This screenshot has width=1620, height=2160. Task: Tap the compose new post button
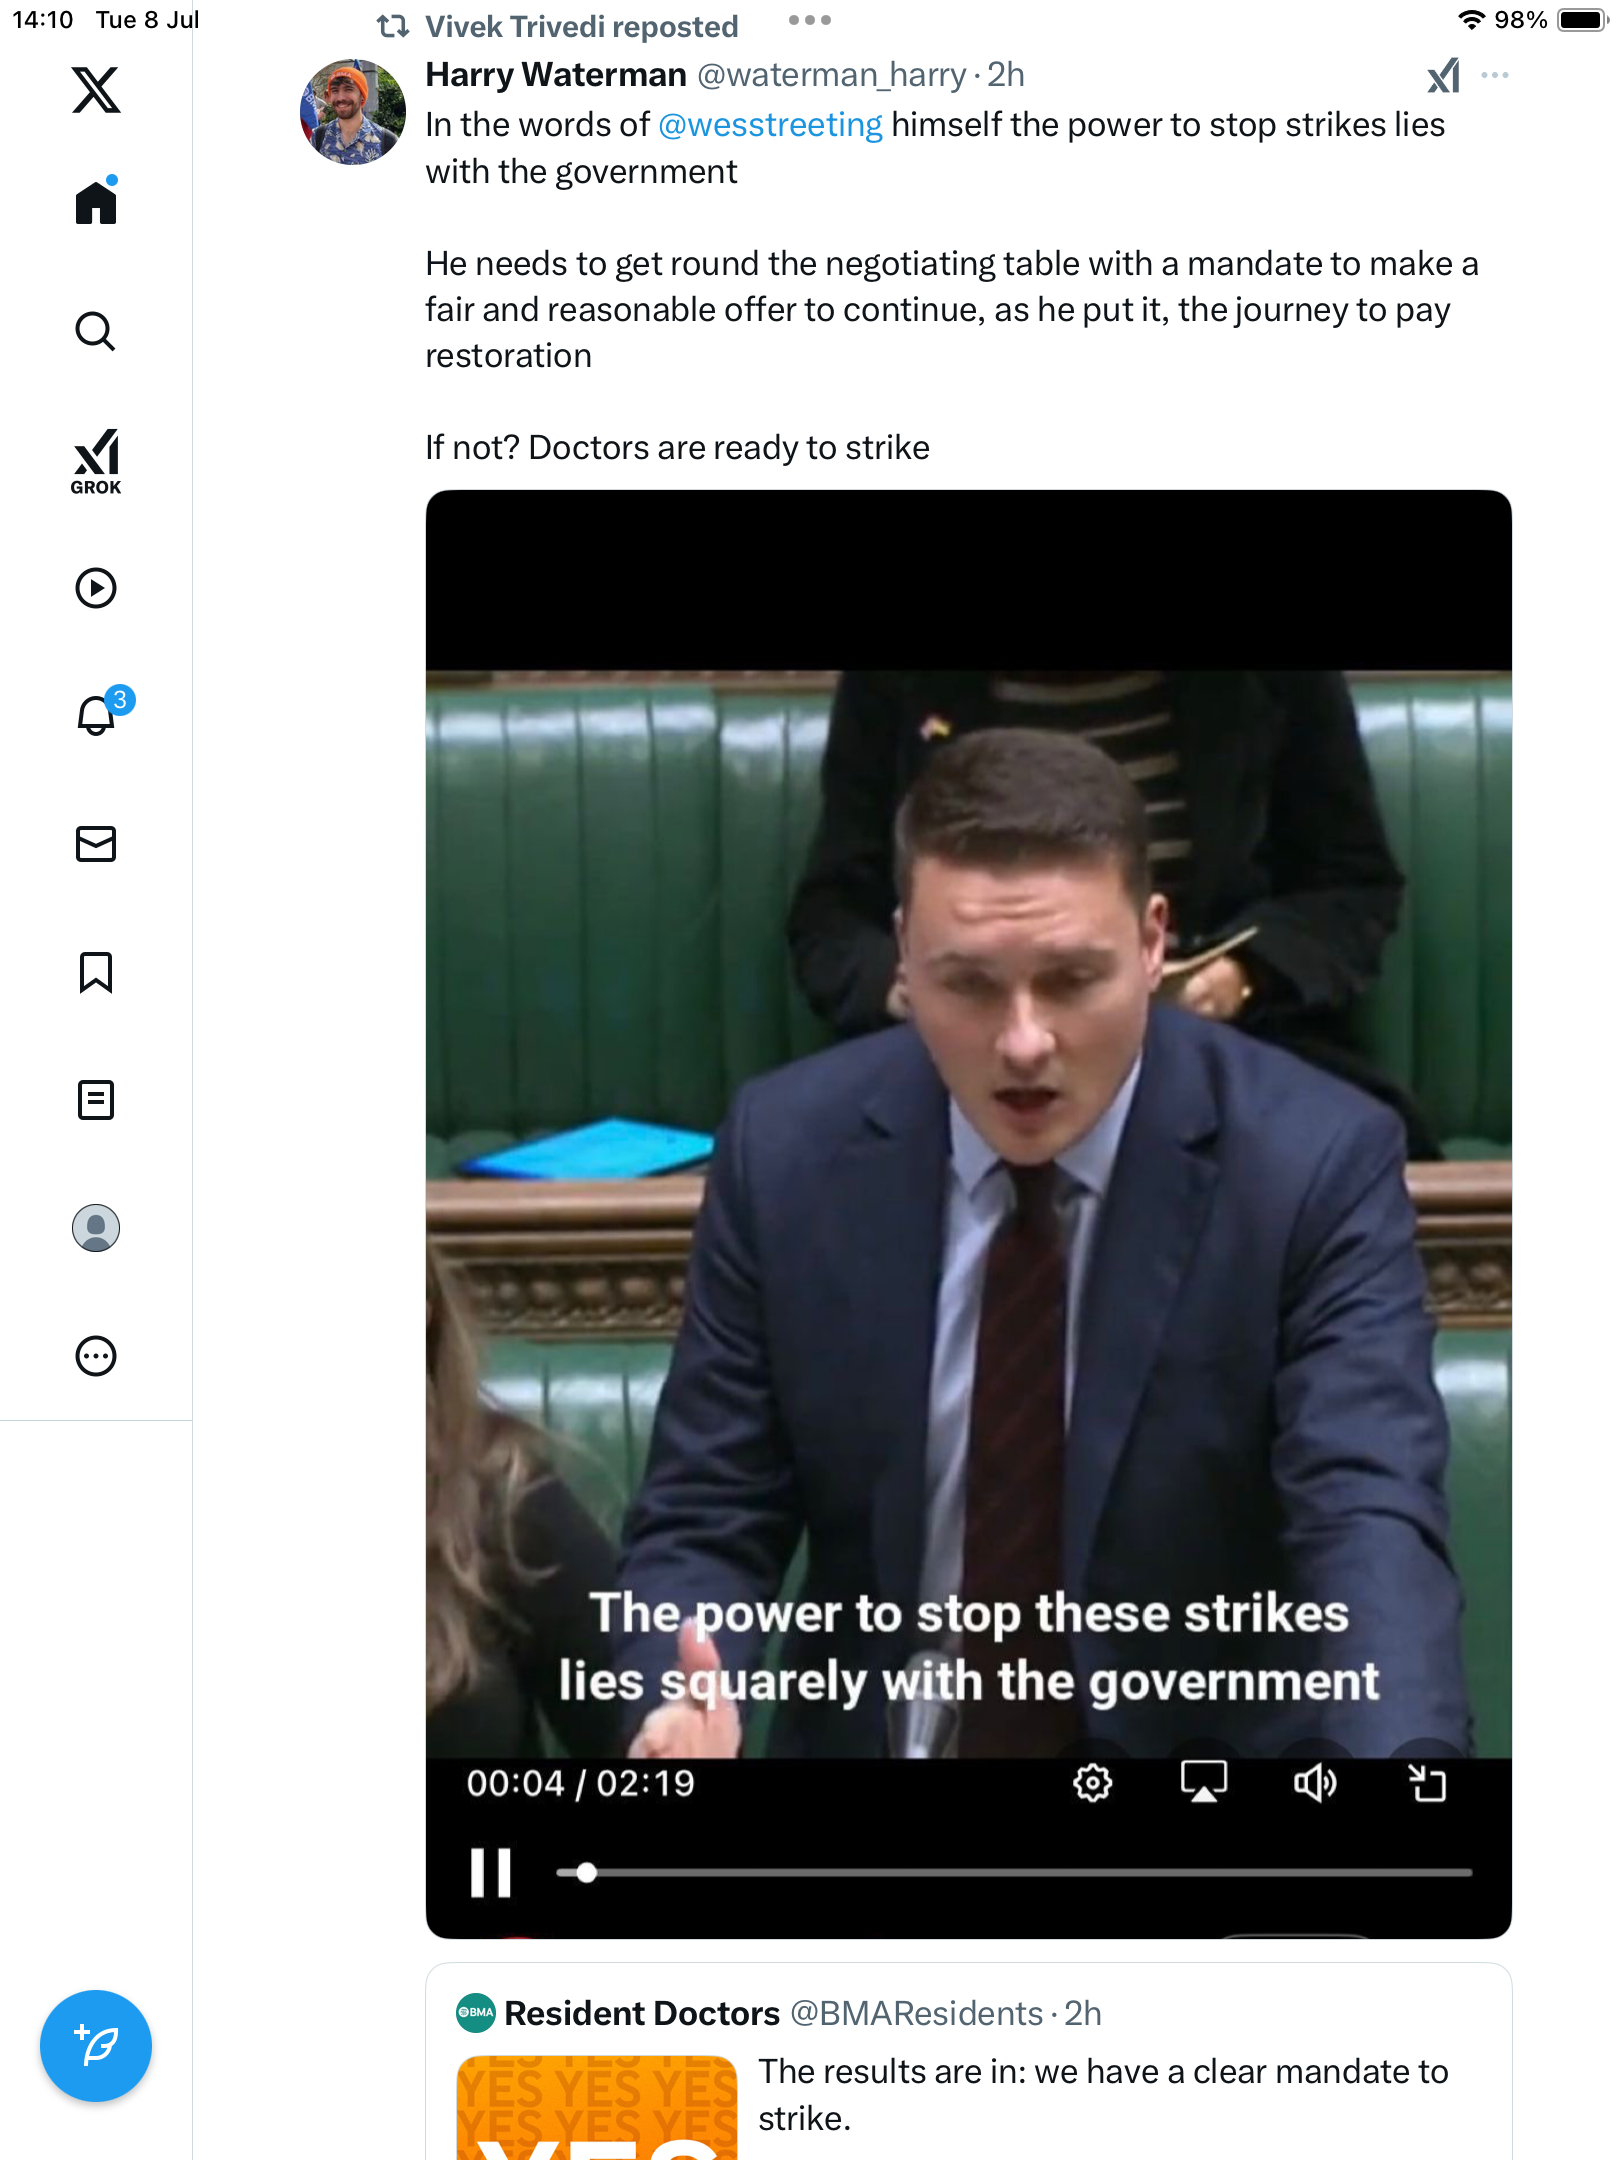(96, 2046)
